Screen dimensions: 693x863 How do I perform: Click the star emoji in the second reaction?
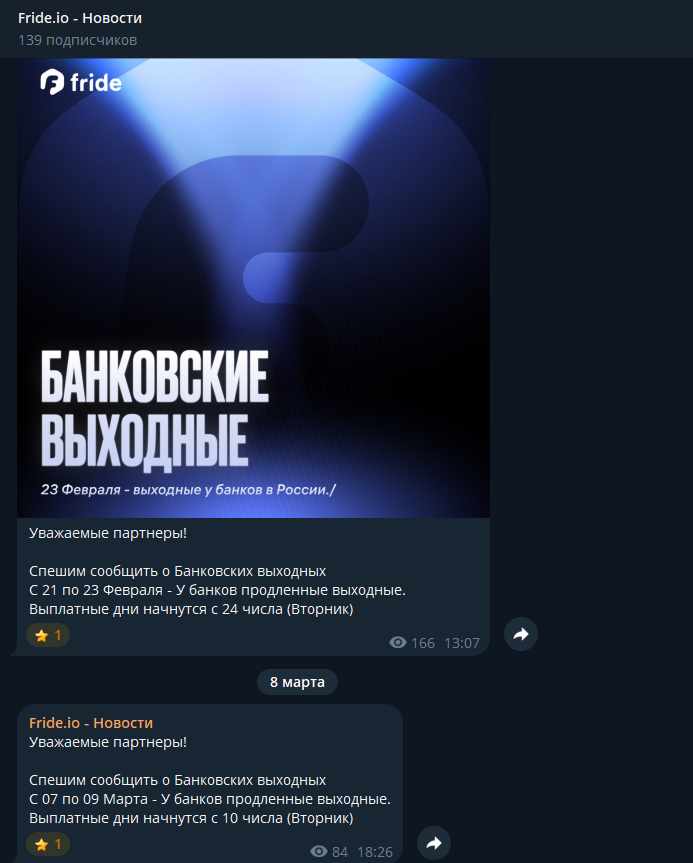[x=41, y=844]
